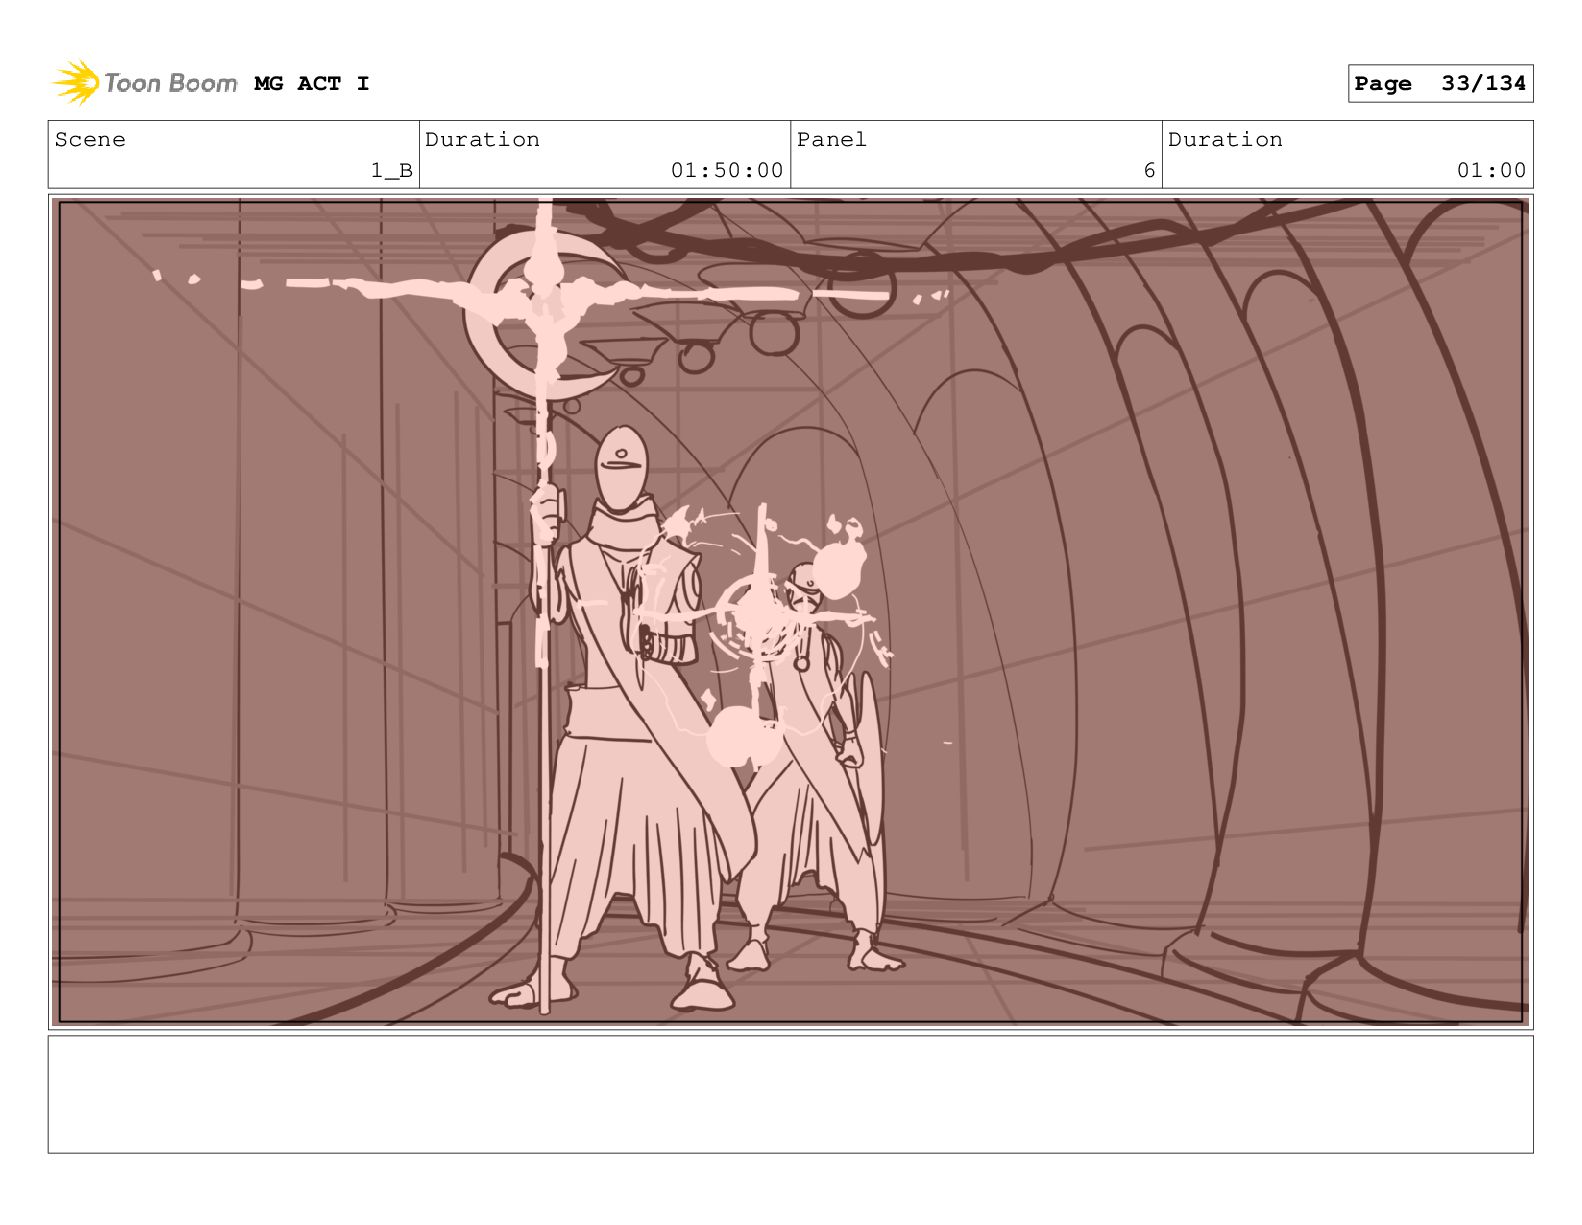Click the scene duration value "01:50:00"
This screenshot has height=1225, width=1582.
tap(727, 171)
